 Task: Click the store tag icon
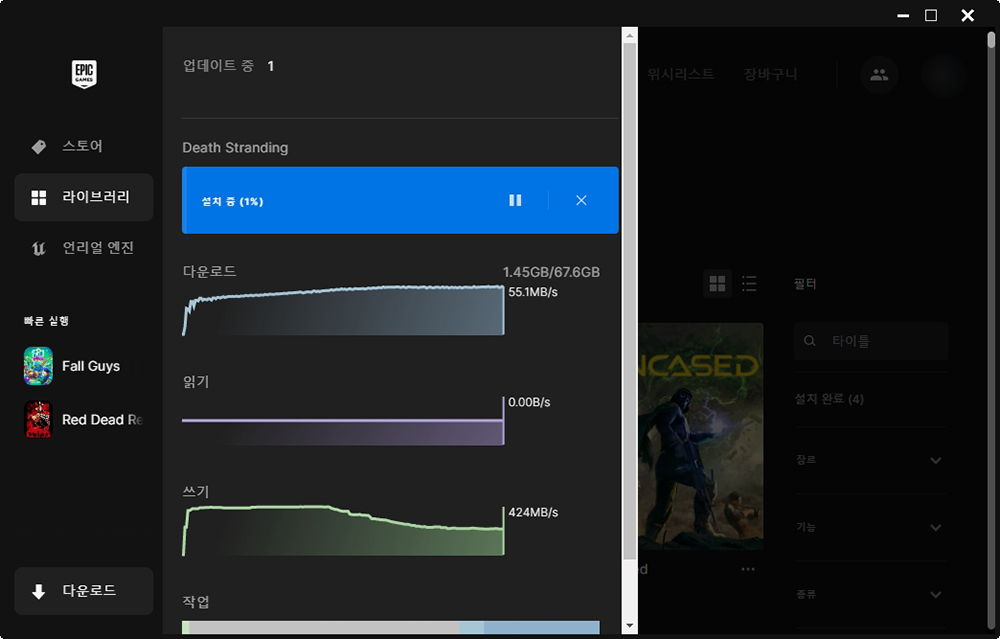39,147
